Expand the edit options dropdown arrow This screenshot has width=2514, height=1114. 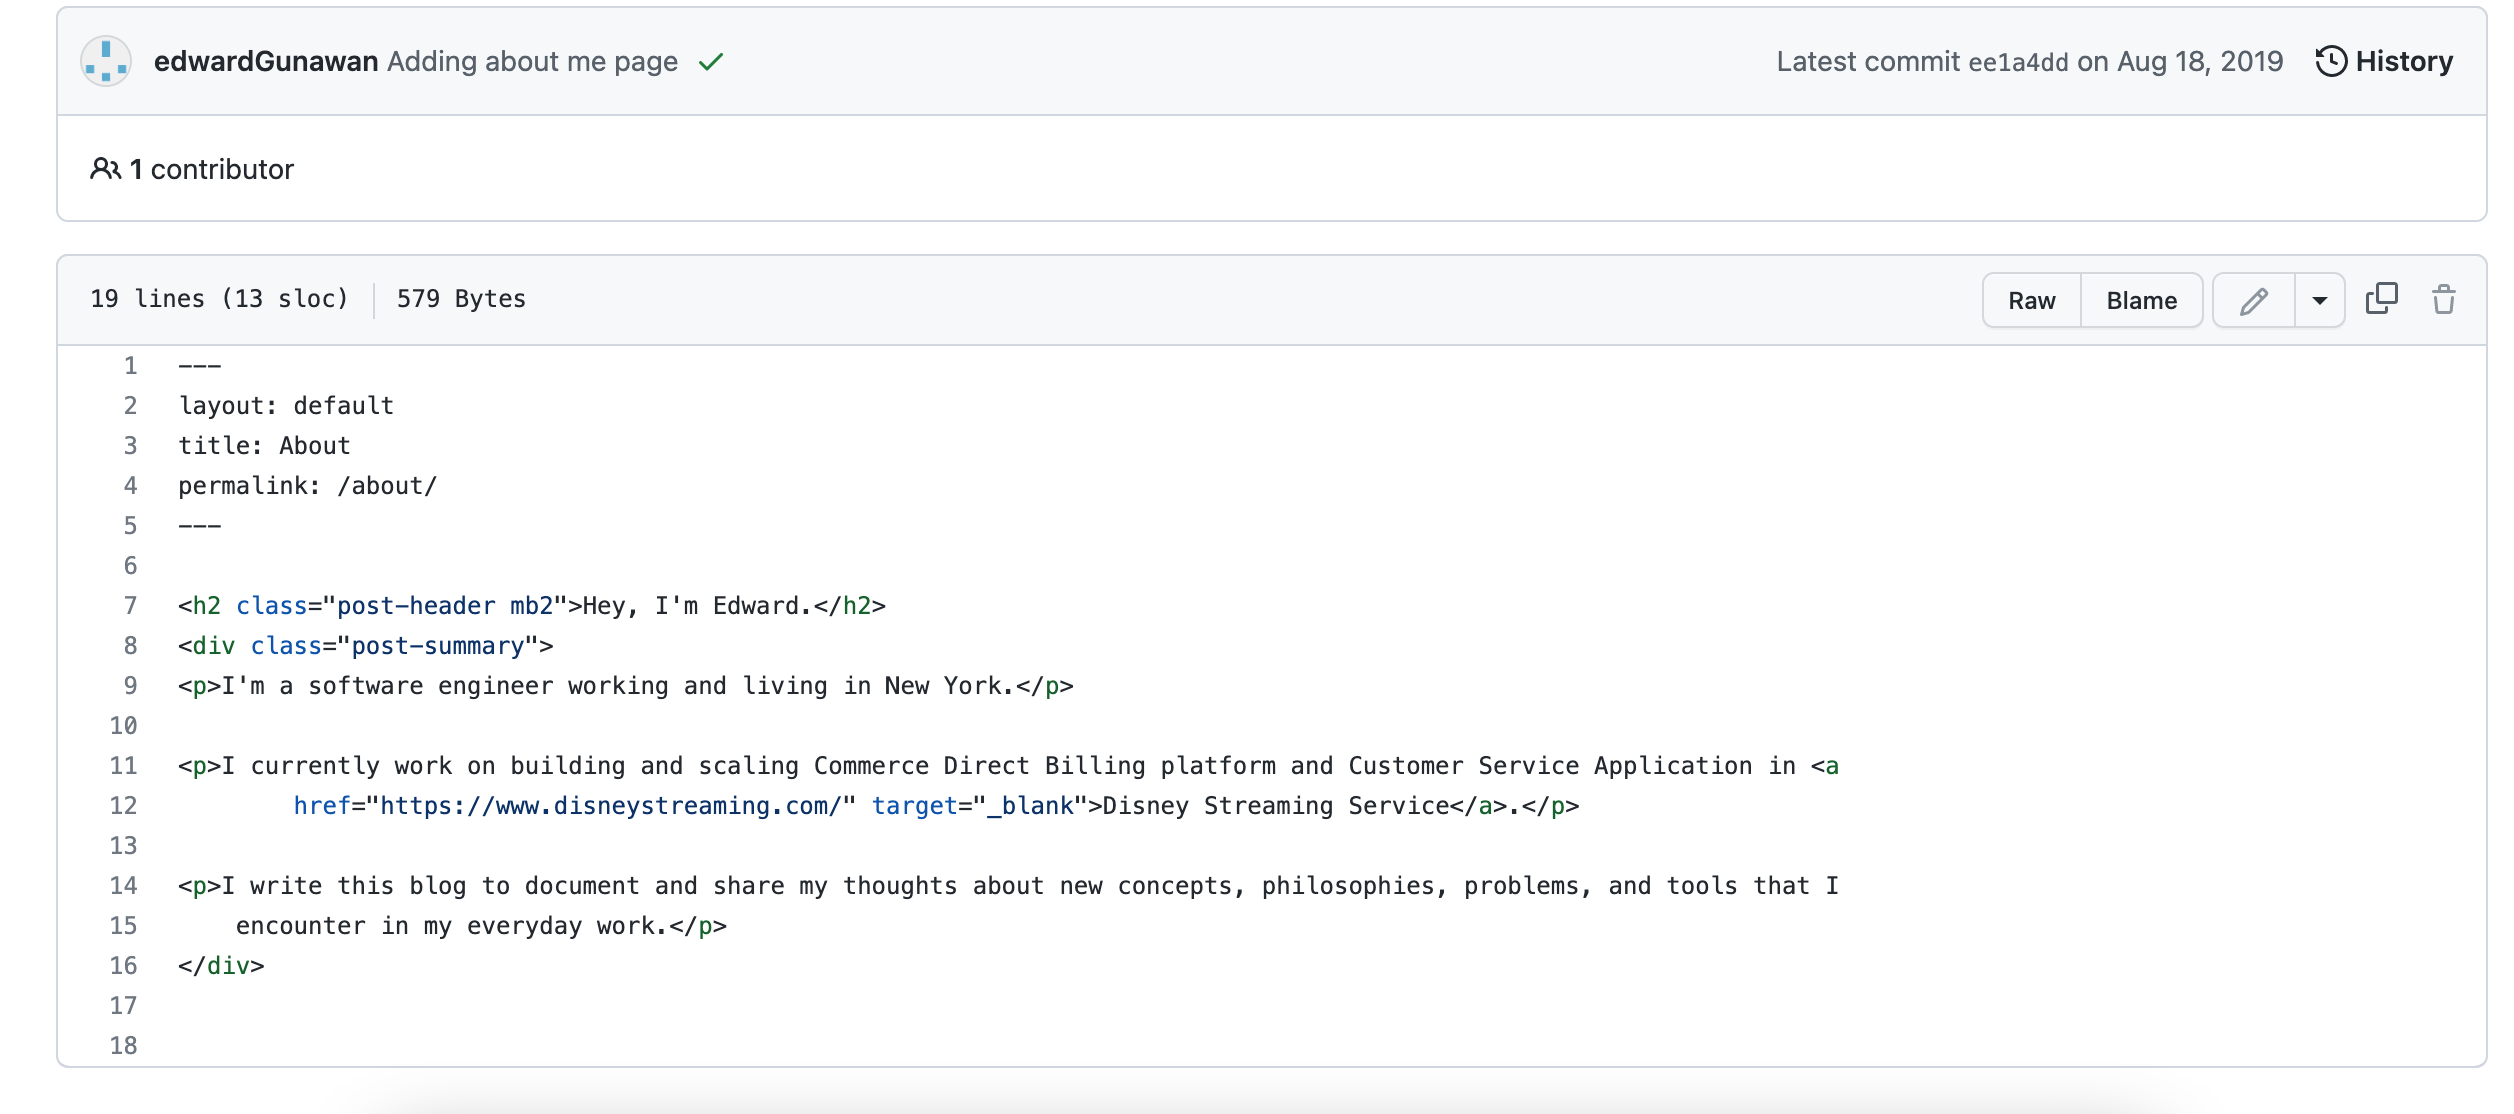[x=2319, y=300]
